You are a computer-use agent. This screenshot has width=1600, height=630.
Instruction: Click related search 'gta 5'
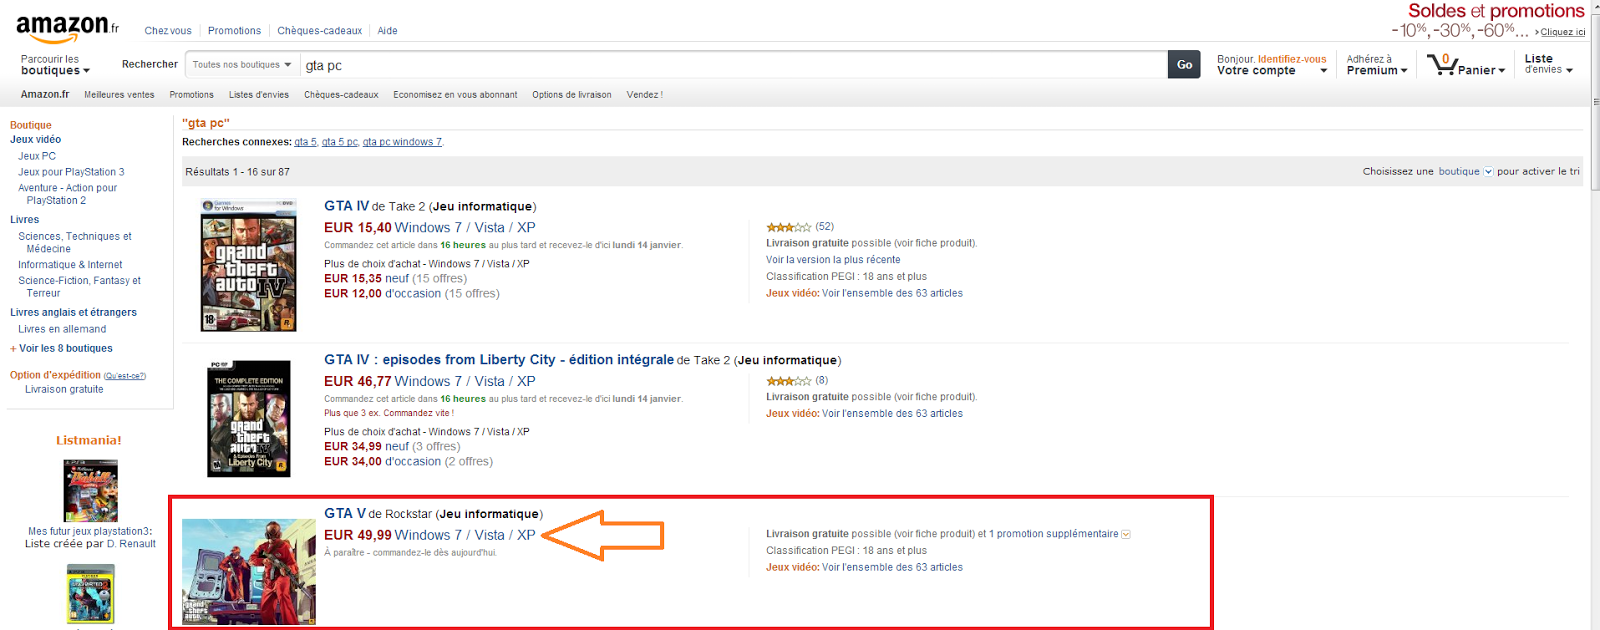click(x=305, y=142)
